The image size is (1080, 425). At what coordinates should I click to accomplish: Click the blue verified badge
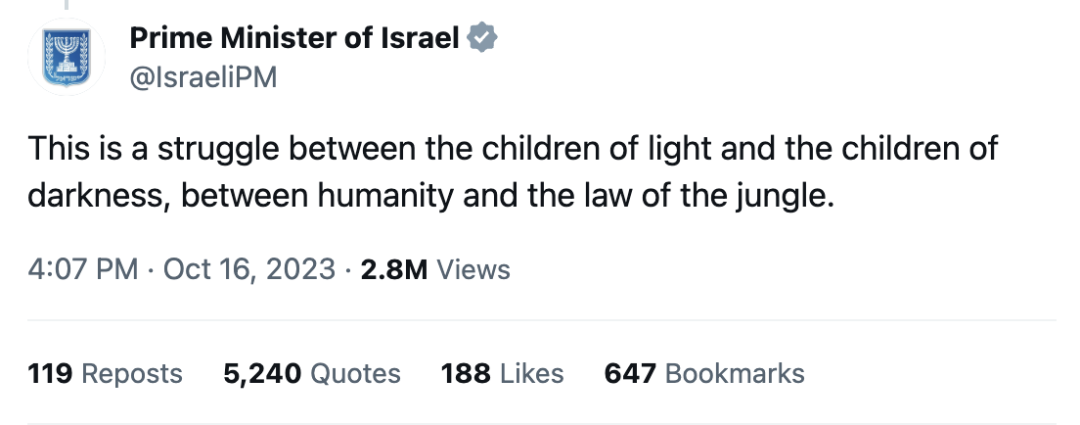[x=484, y=39]
